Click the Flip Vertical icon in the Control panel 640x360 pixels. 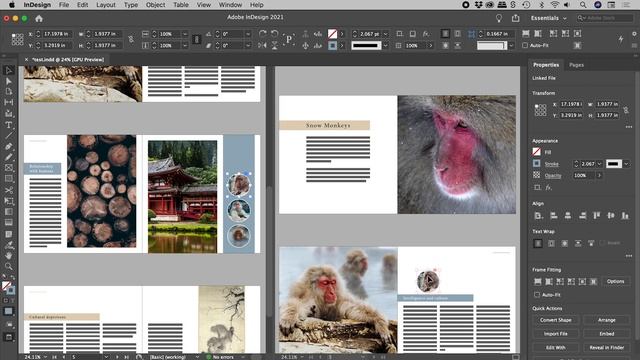275,45
